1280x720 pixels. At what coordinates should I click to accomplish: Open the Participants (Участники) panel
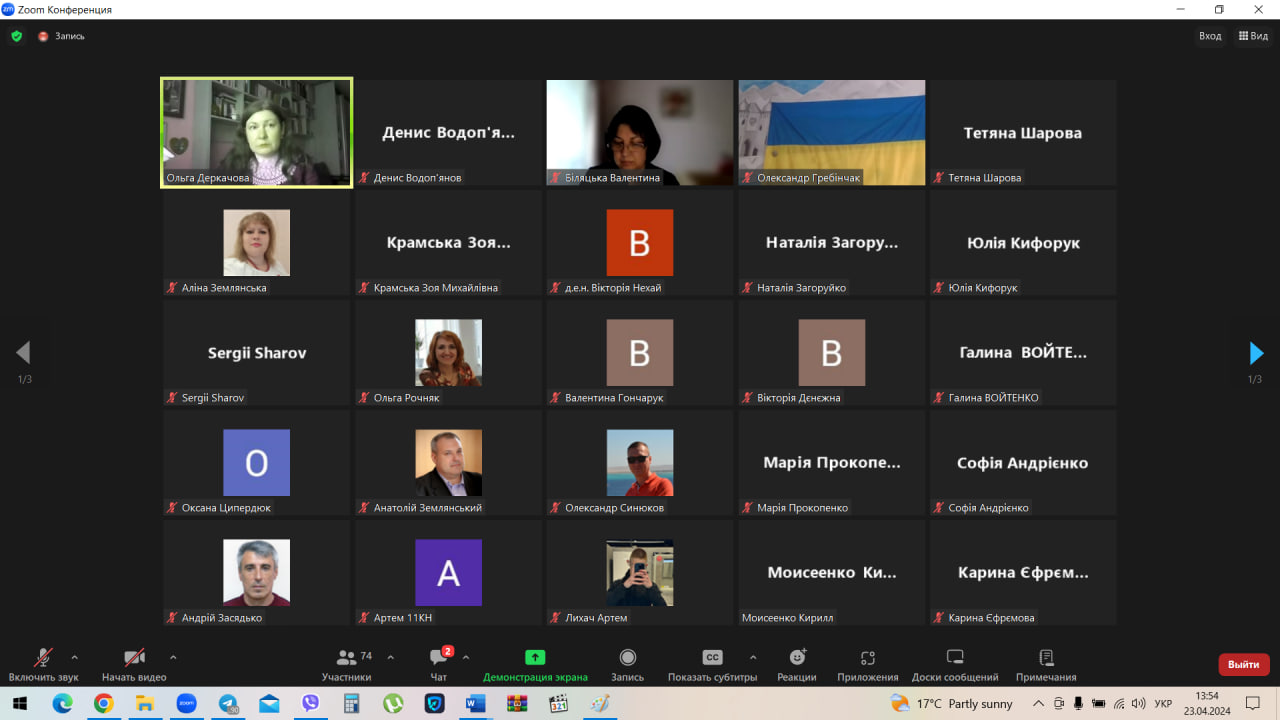[x=347, y=664]
